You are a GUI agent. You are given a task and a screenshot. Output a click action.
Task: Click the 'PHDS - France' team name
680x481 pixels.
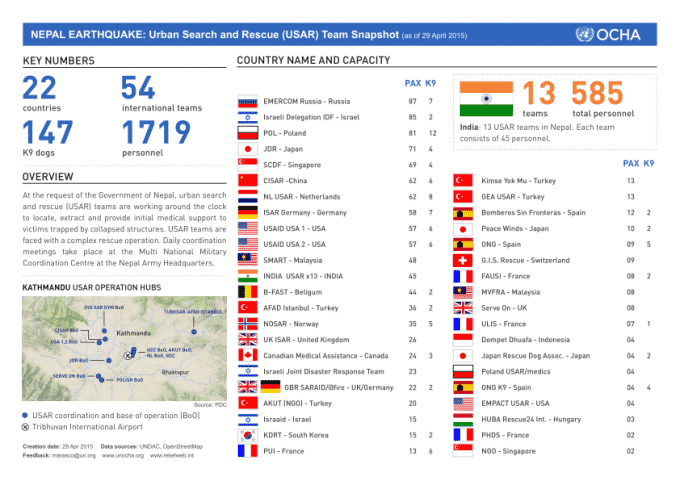coord(505,435)
